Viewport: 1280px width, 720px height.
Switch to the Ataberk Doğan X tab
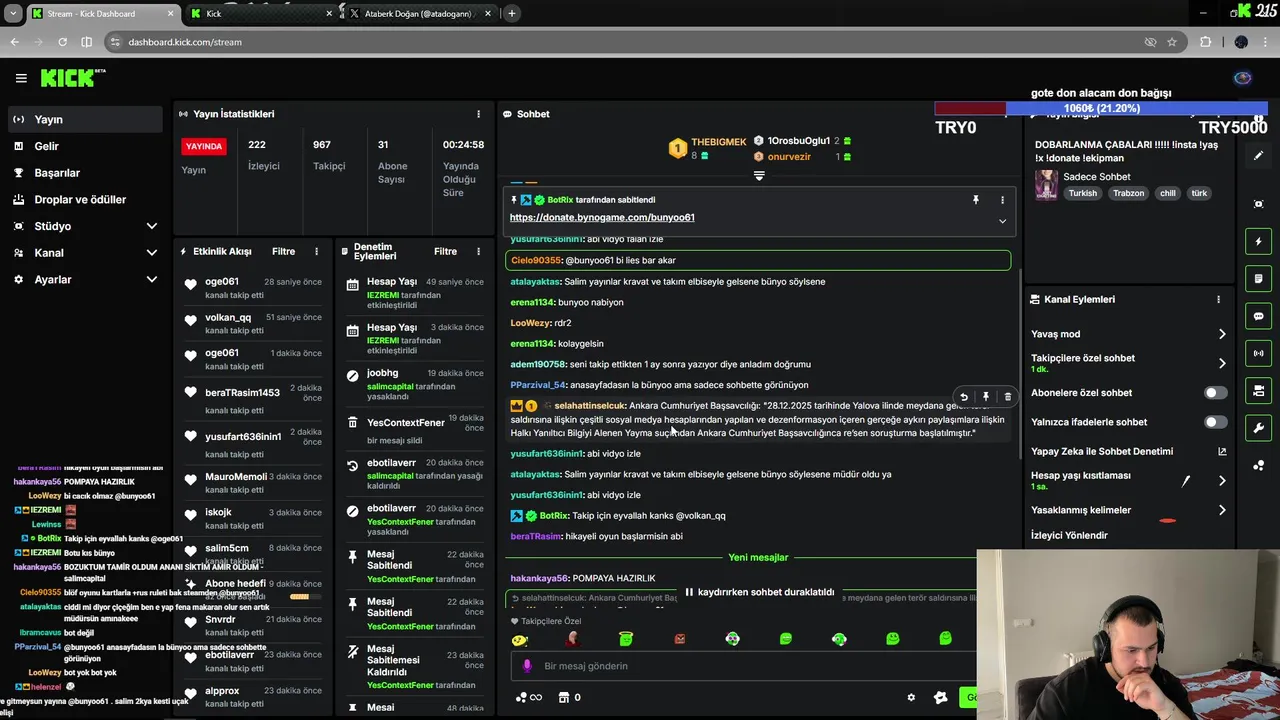(419, 14)
